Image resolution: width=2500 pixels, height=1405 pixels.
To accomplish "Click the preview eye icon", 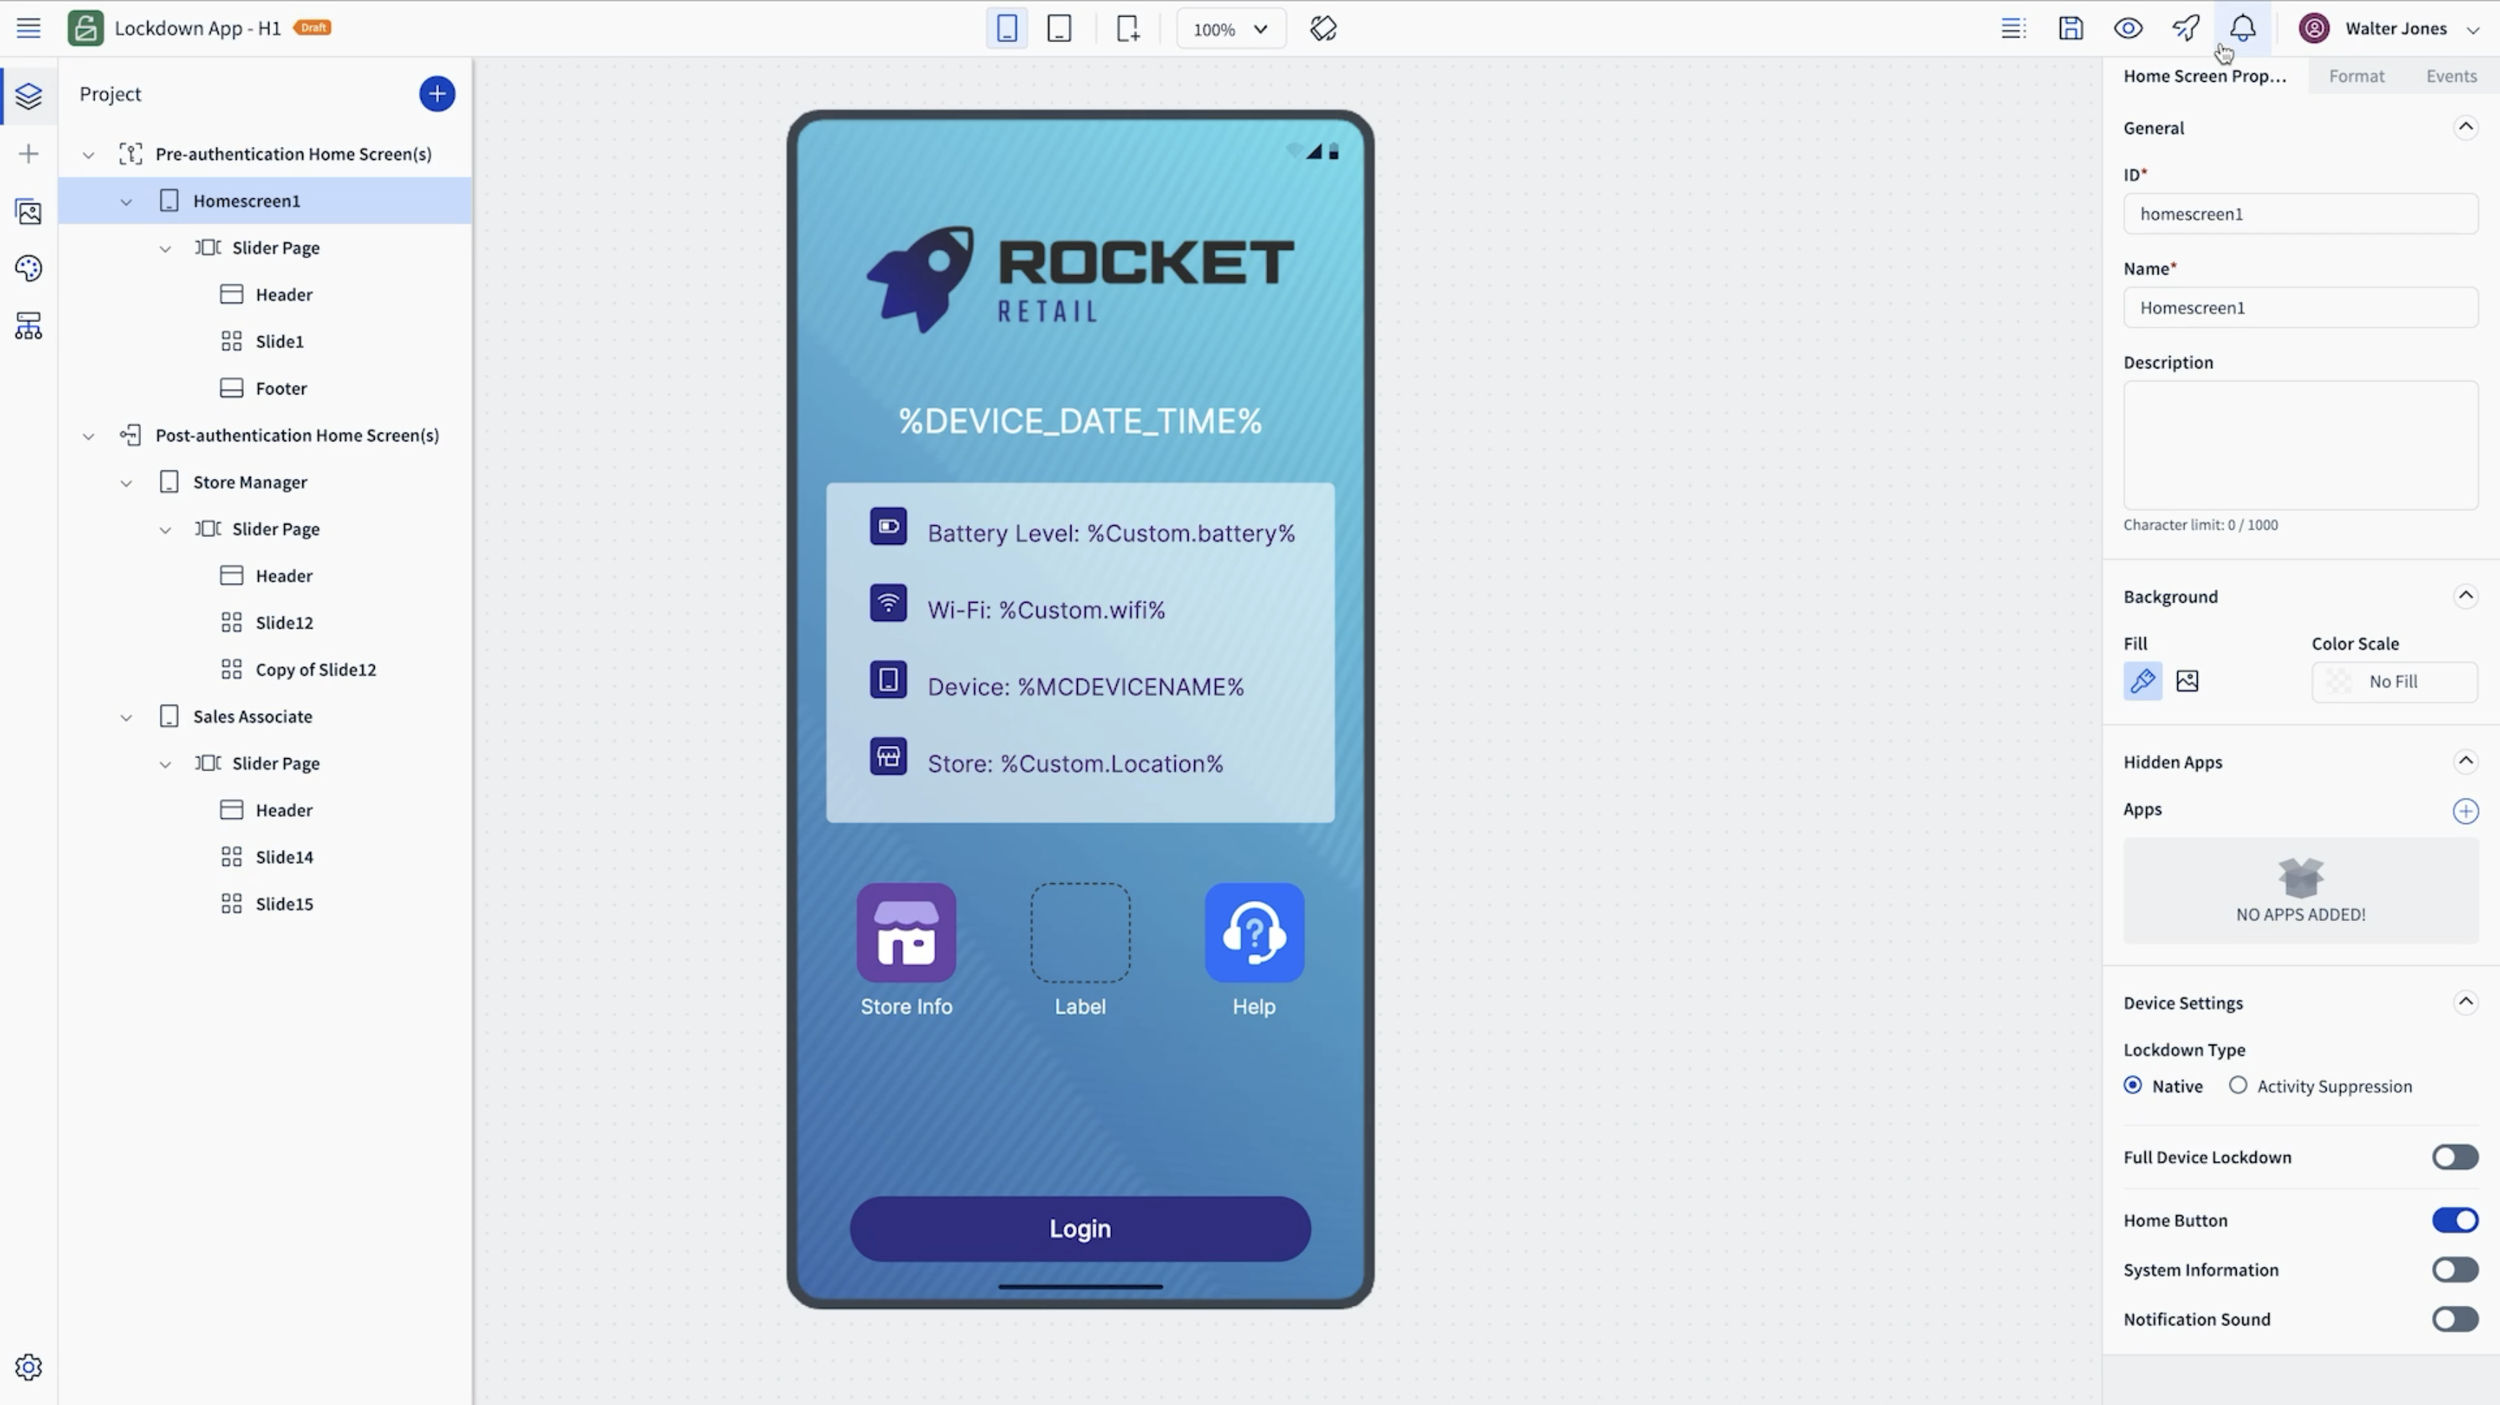I will coord(2127,28).
